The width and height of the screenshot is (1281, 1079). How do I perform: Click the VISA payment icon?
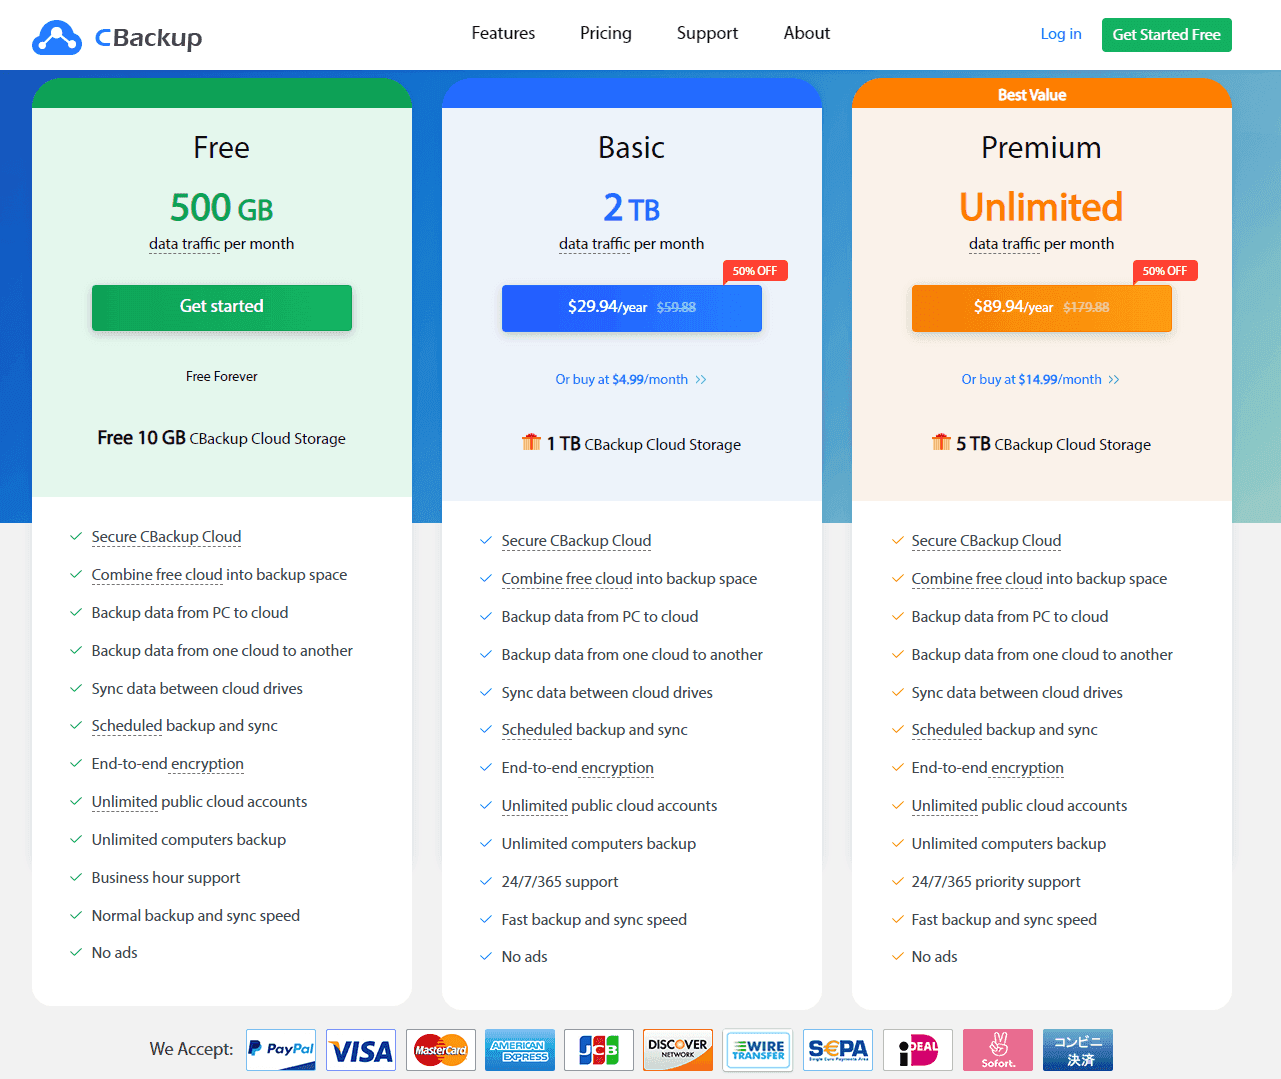click(x=360, y=1050)
